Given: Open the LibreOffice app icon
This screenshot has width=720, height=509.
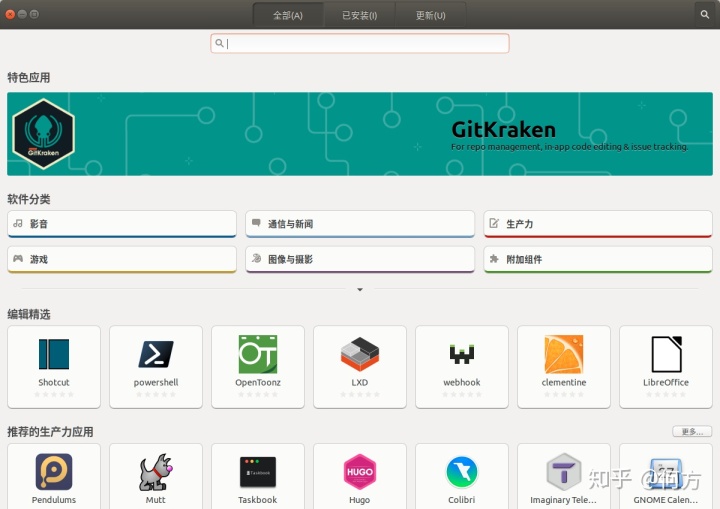Looking at the screenshot, I should 666,354.
